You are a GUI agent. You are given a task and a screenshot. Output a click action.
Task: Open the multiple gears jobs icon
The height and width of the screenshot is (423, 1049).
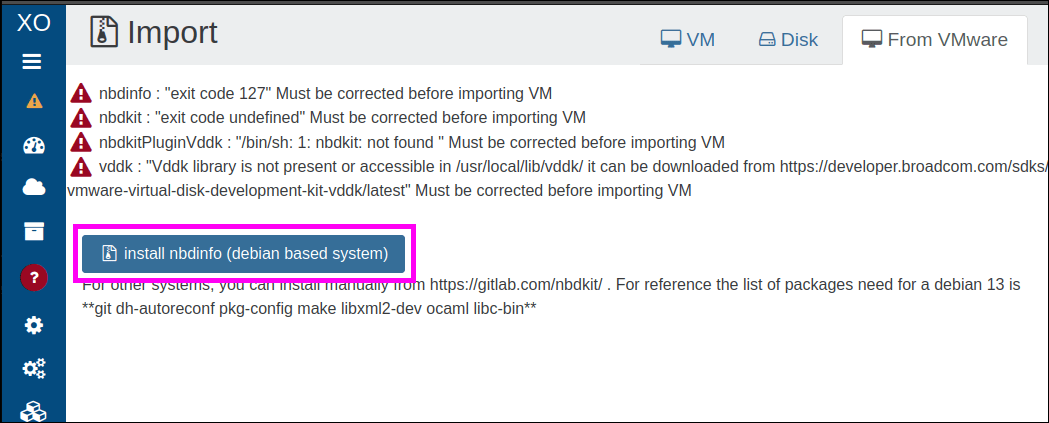click(33, 367)
